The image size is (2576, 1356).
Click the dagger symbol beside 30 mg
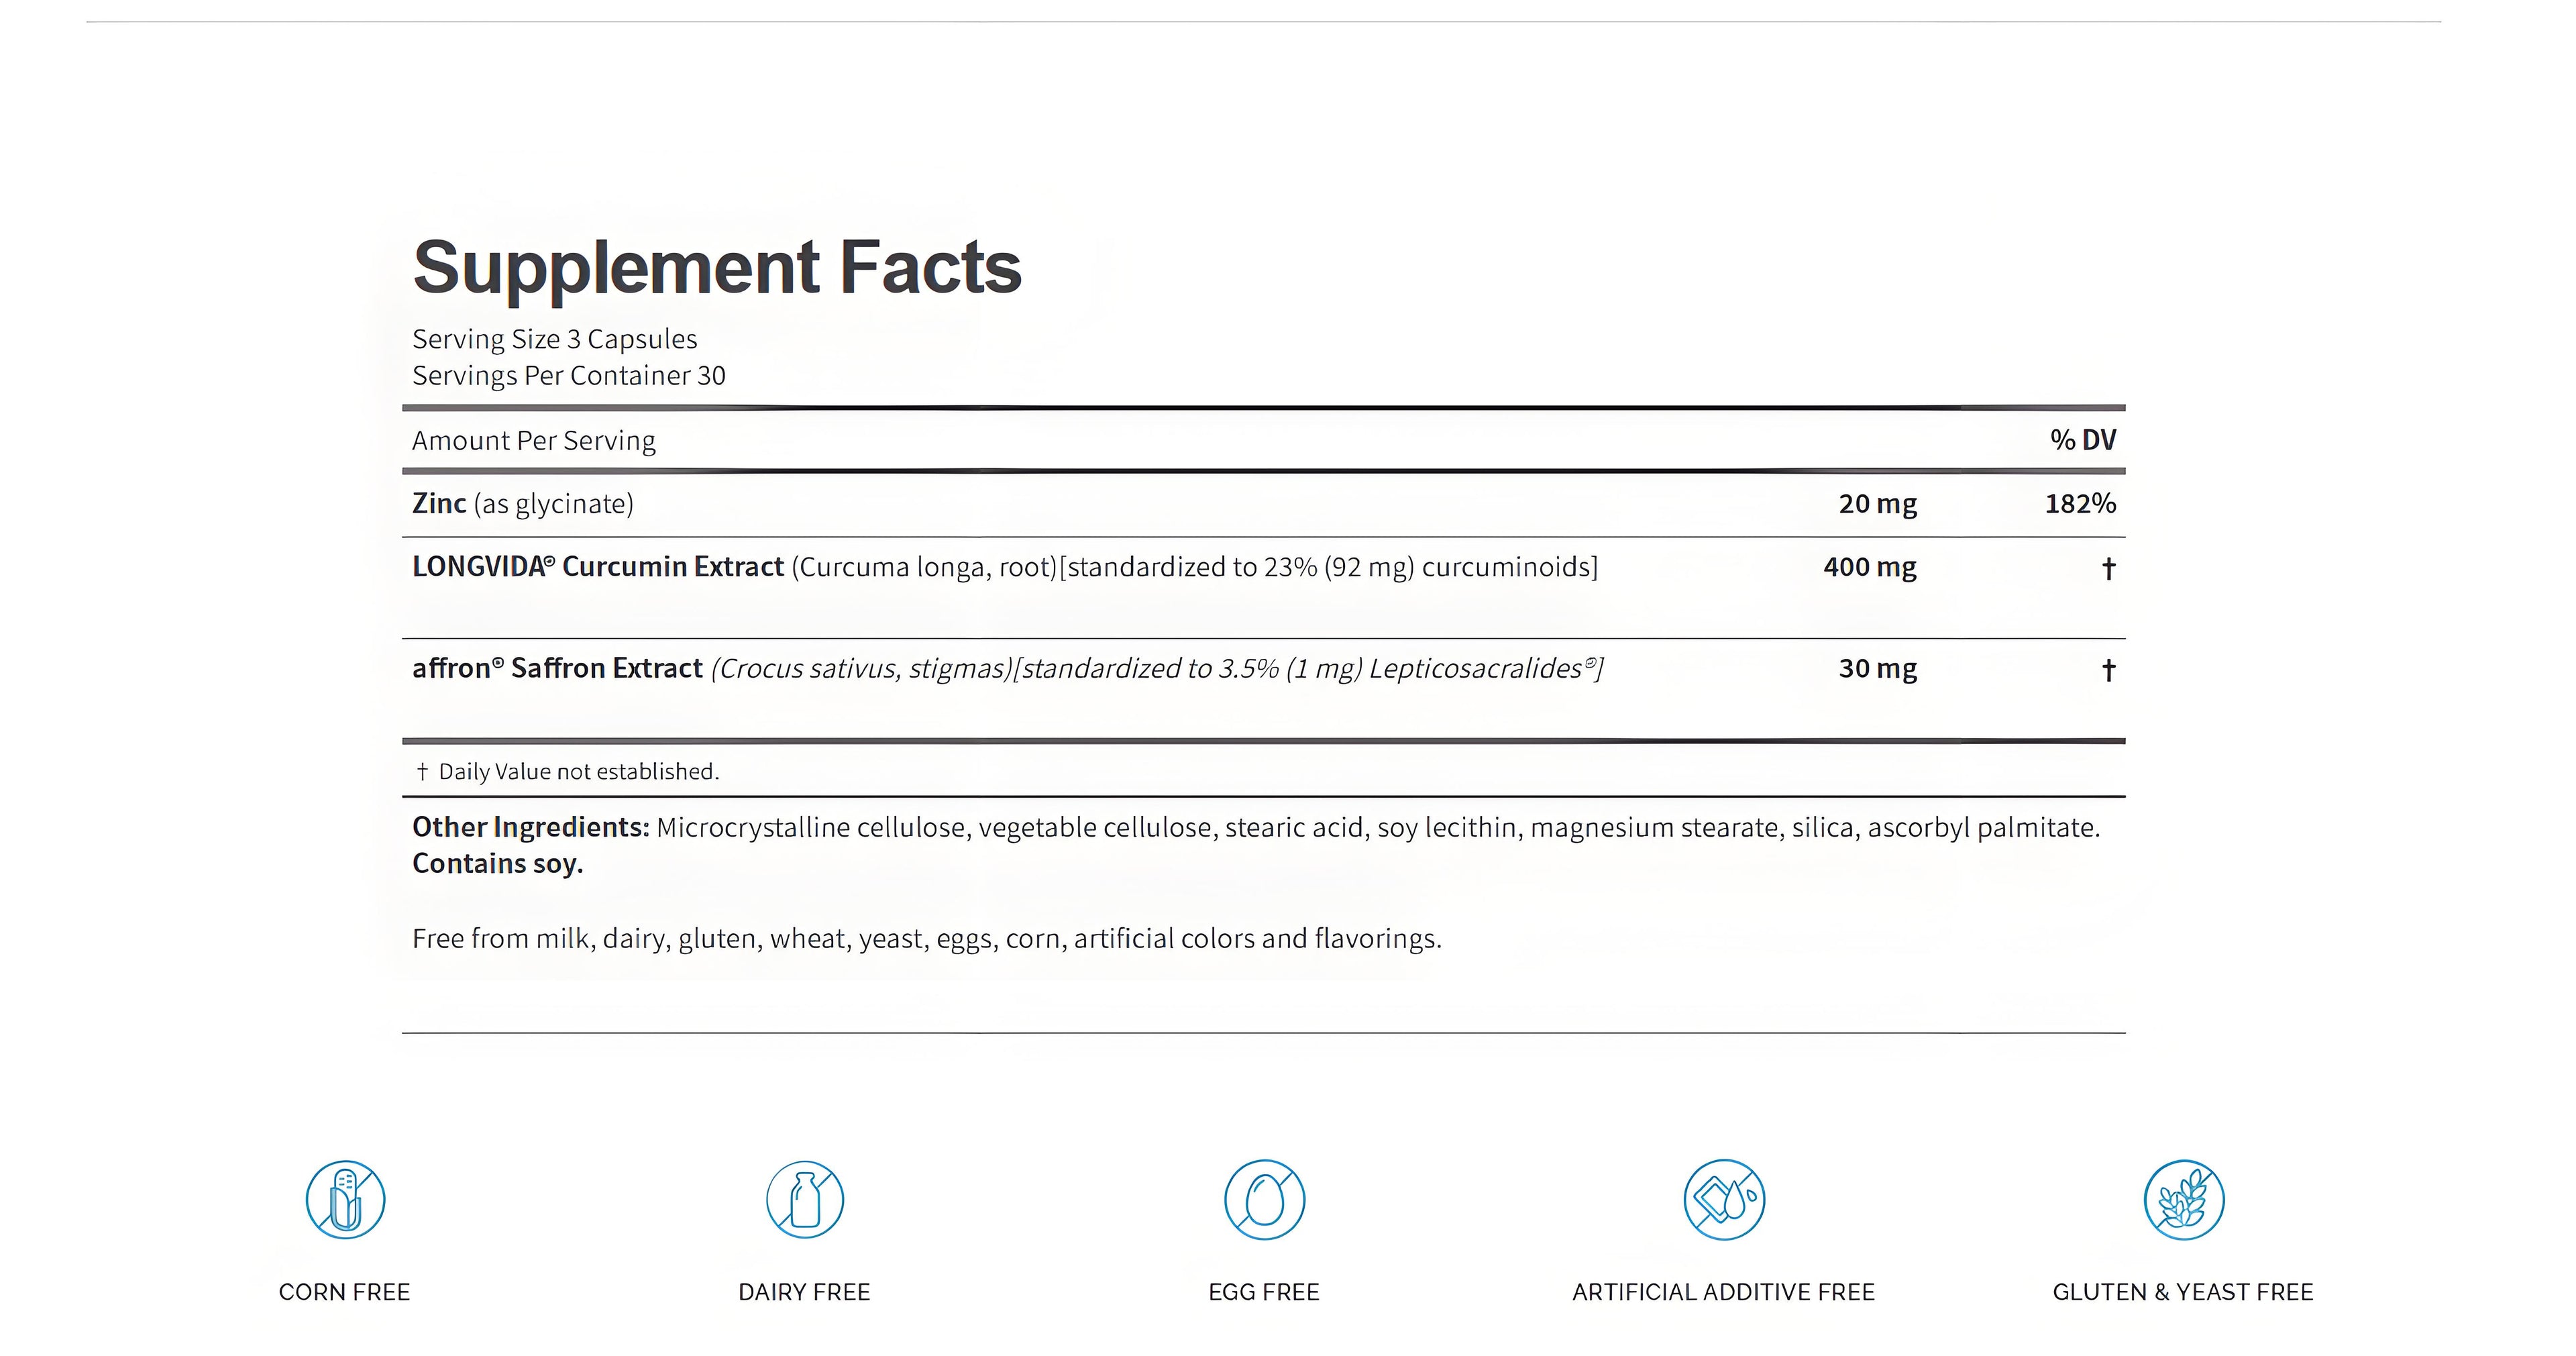coord(2108,669)
